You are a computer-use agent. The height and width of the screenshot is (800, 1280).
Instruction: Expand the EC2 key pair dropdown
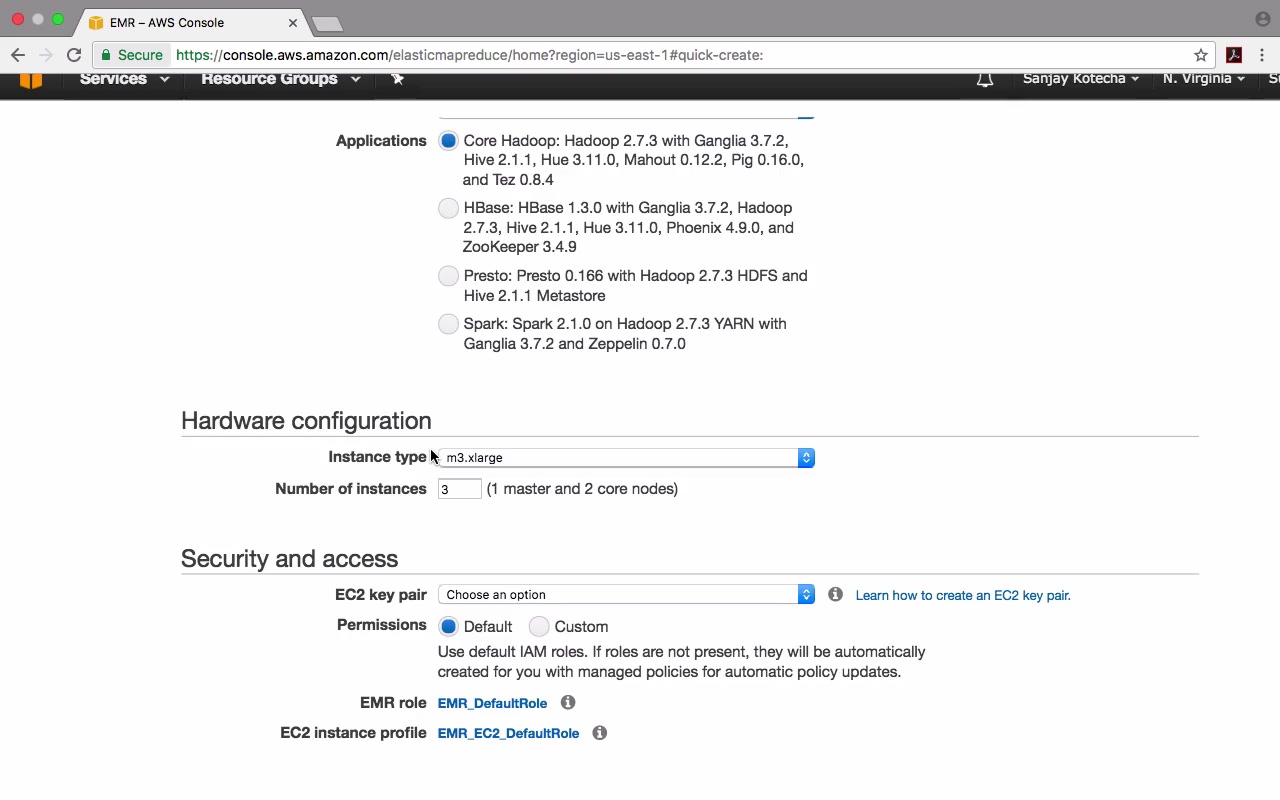[626, 595]
